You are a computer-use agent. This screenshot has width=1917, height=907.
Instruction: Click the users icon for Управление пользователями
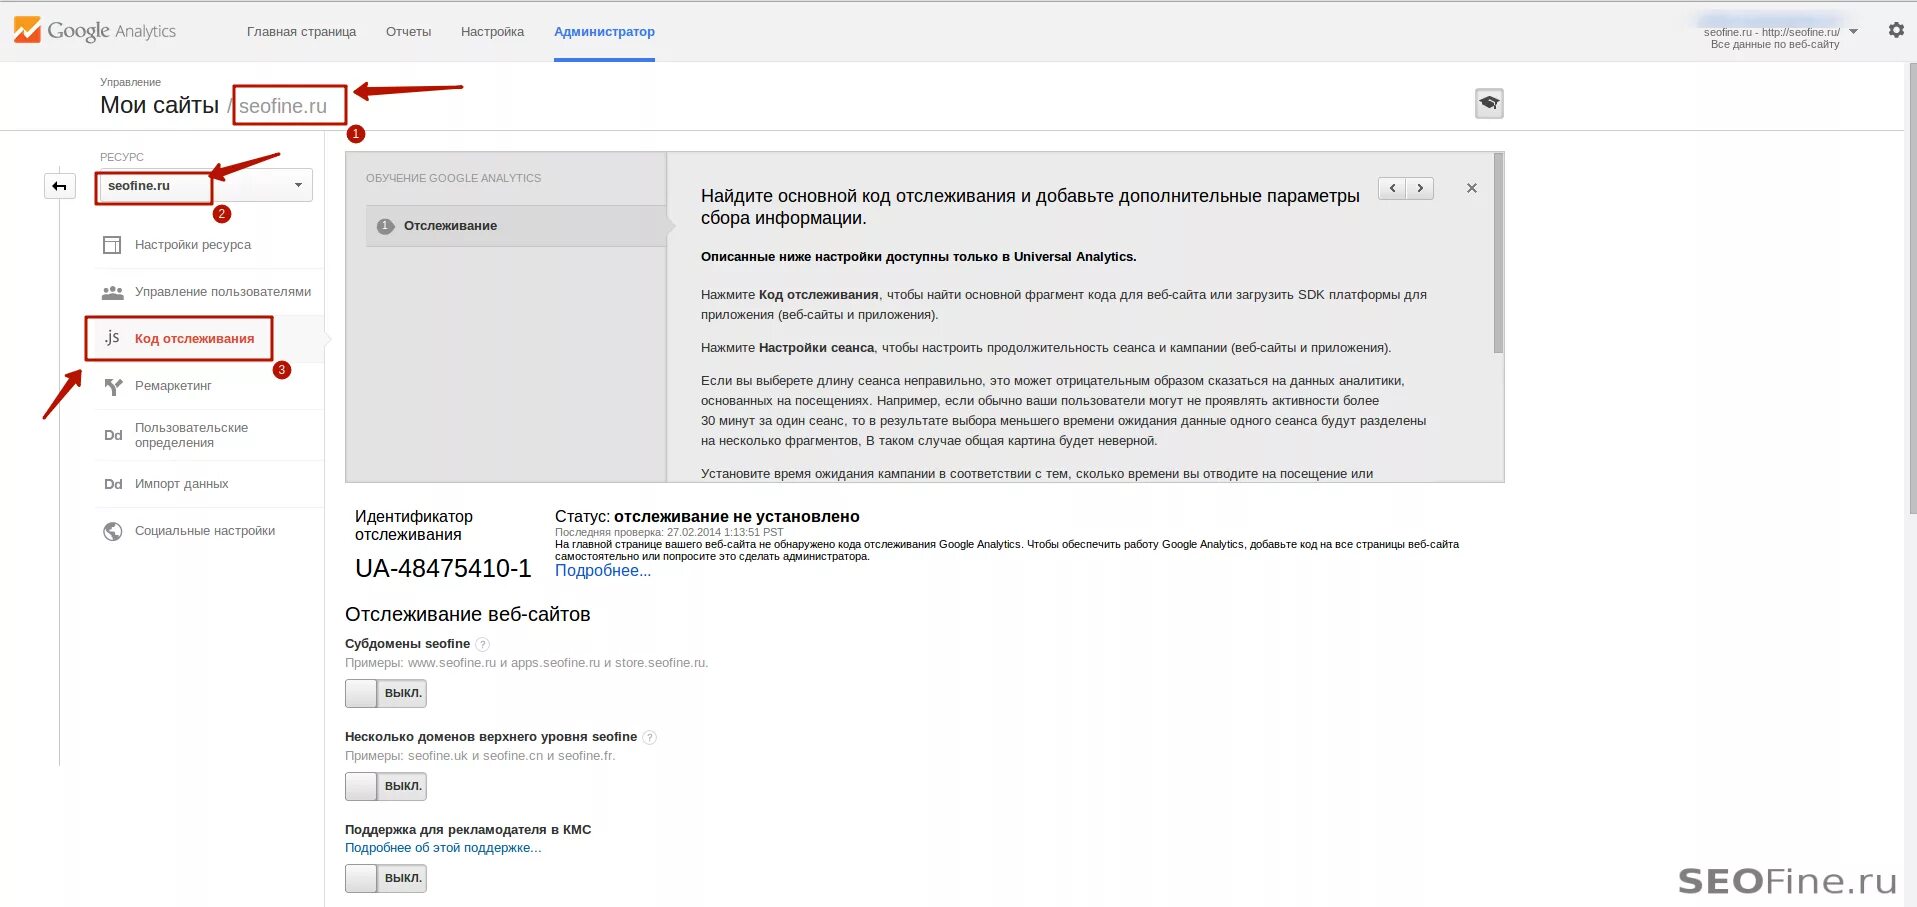point(112,292)
